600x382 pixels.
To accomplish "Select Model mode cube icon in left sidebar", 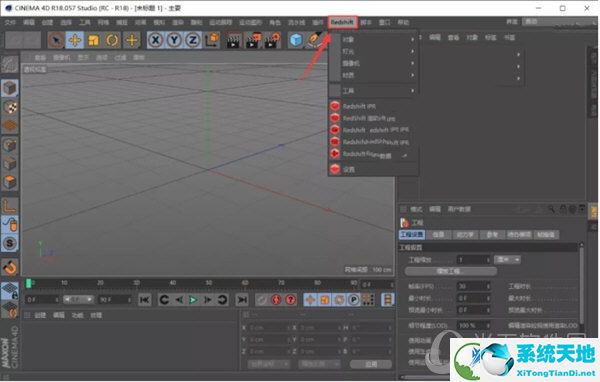I will tap(10, 88).
